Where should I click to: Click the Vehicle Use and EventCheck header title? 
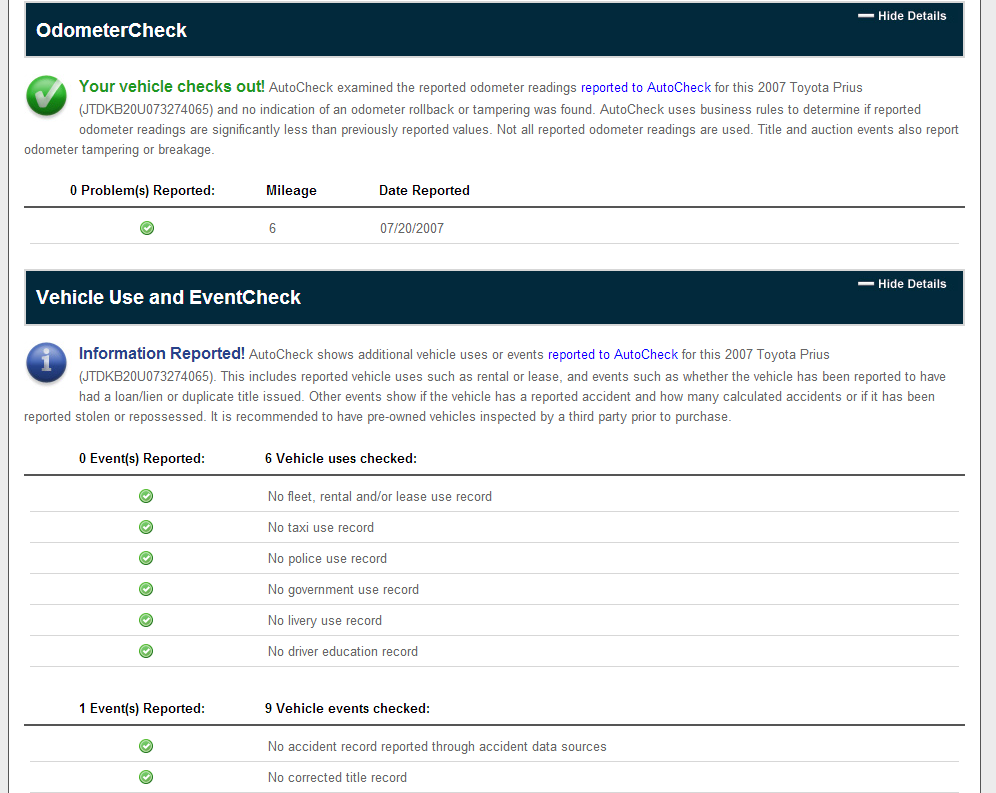click(168, 297)
